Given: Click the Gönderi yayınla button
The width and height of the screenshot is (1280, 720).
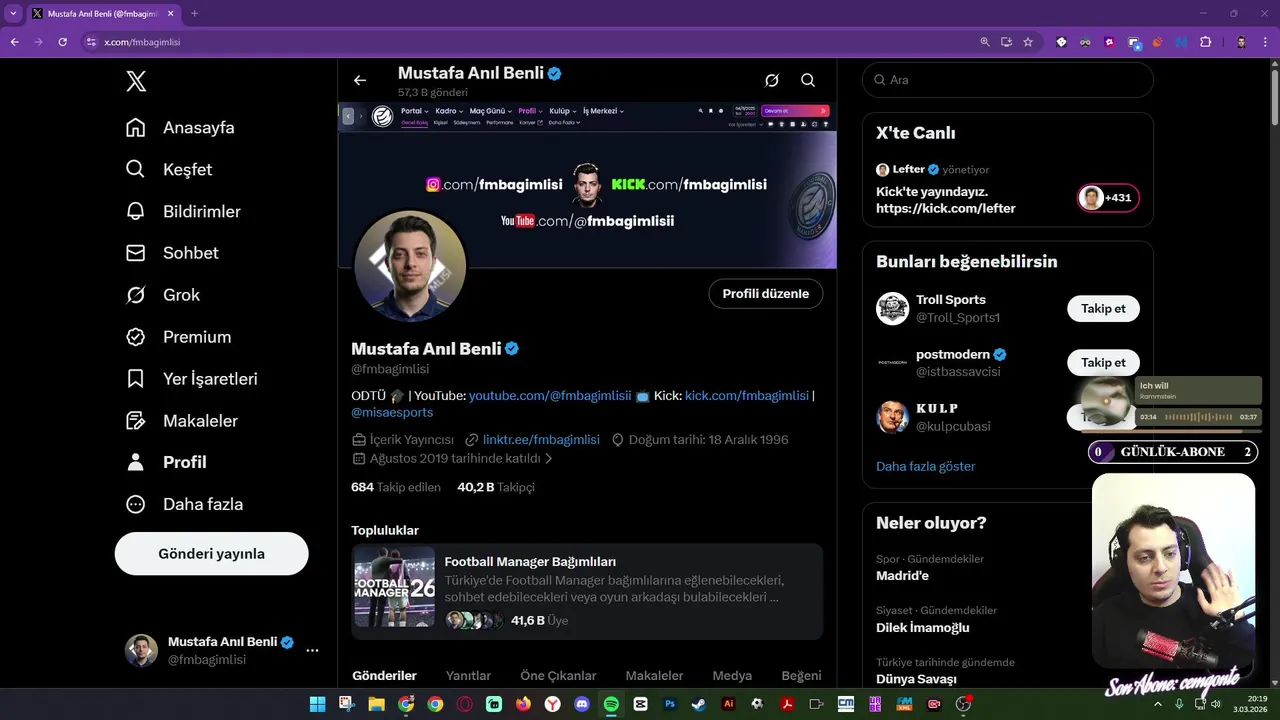Looking at the screenshot, I should [211, 554].
